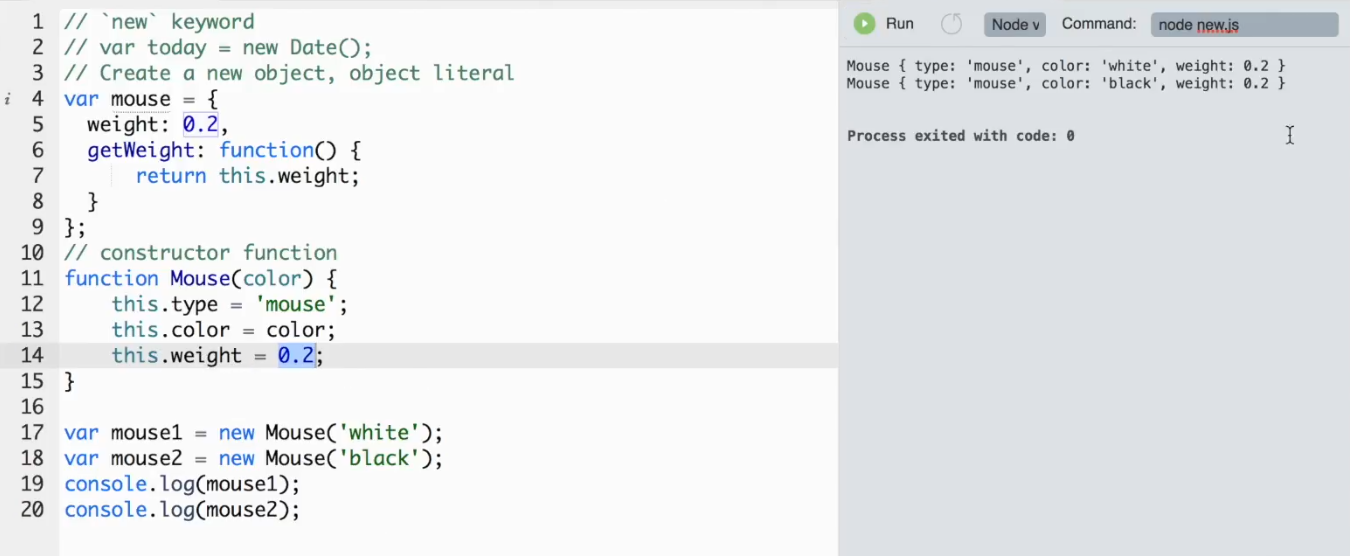Click the Process exited with code: 0 message
1350x556 pixels.
(x=961, y=136)
